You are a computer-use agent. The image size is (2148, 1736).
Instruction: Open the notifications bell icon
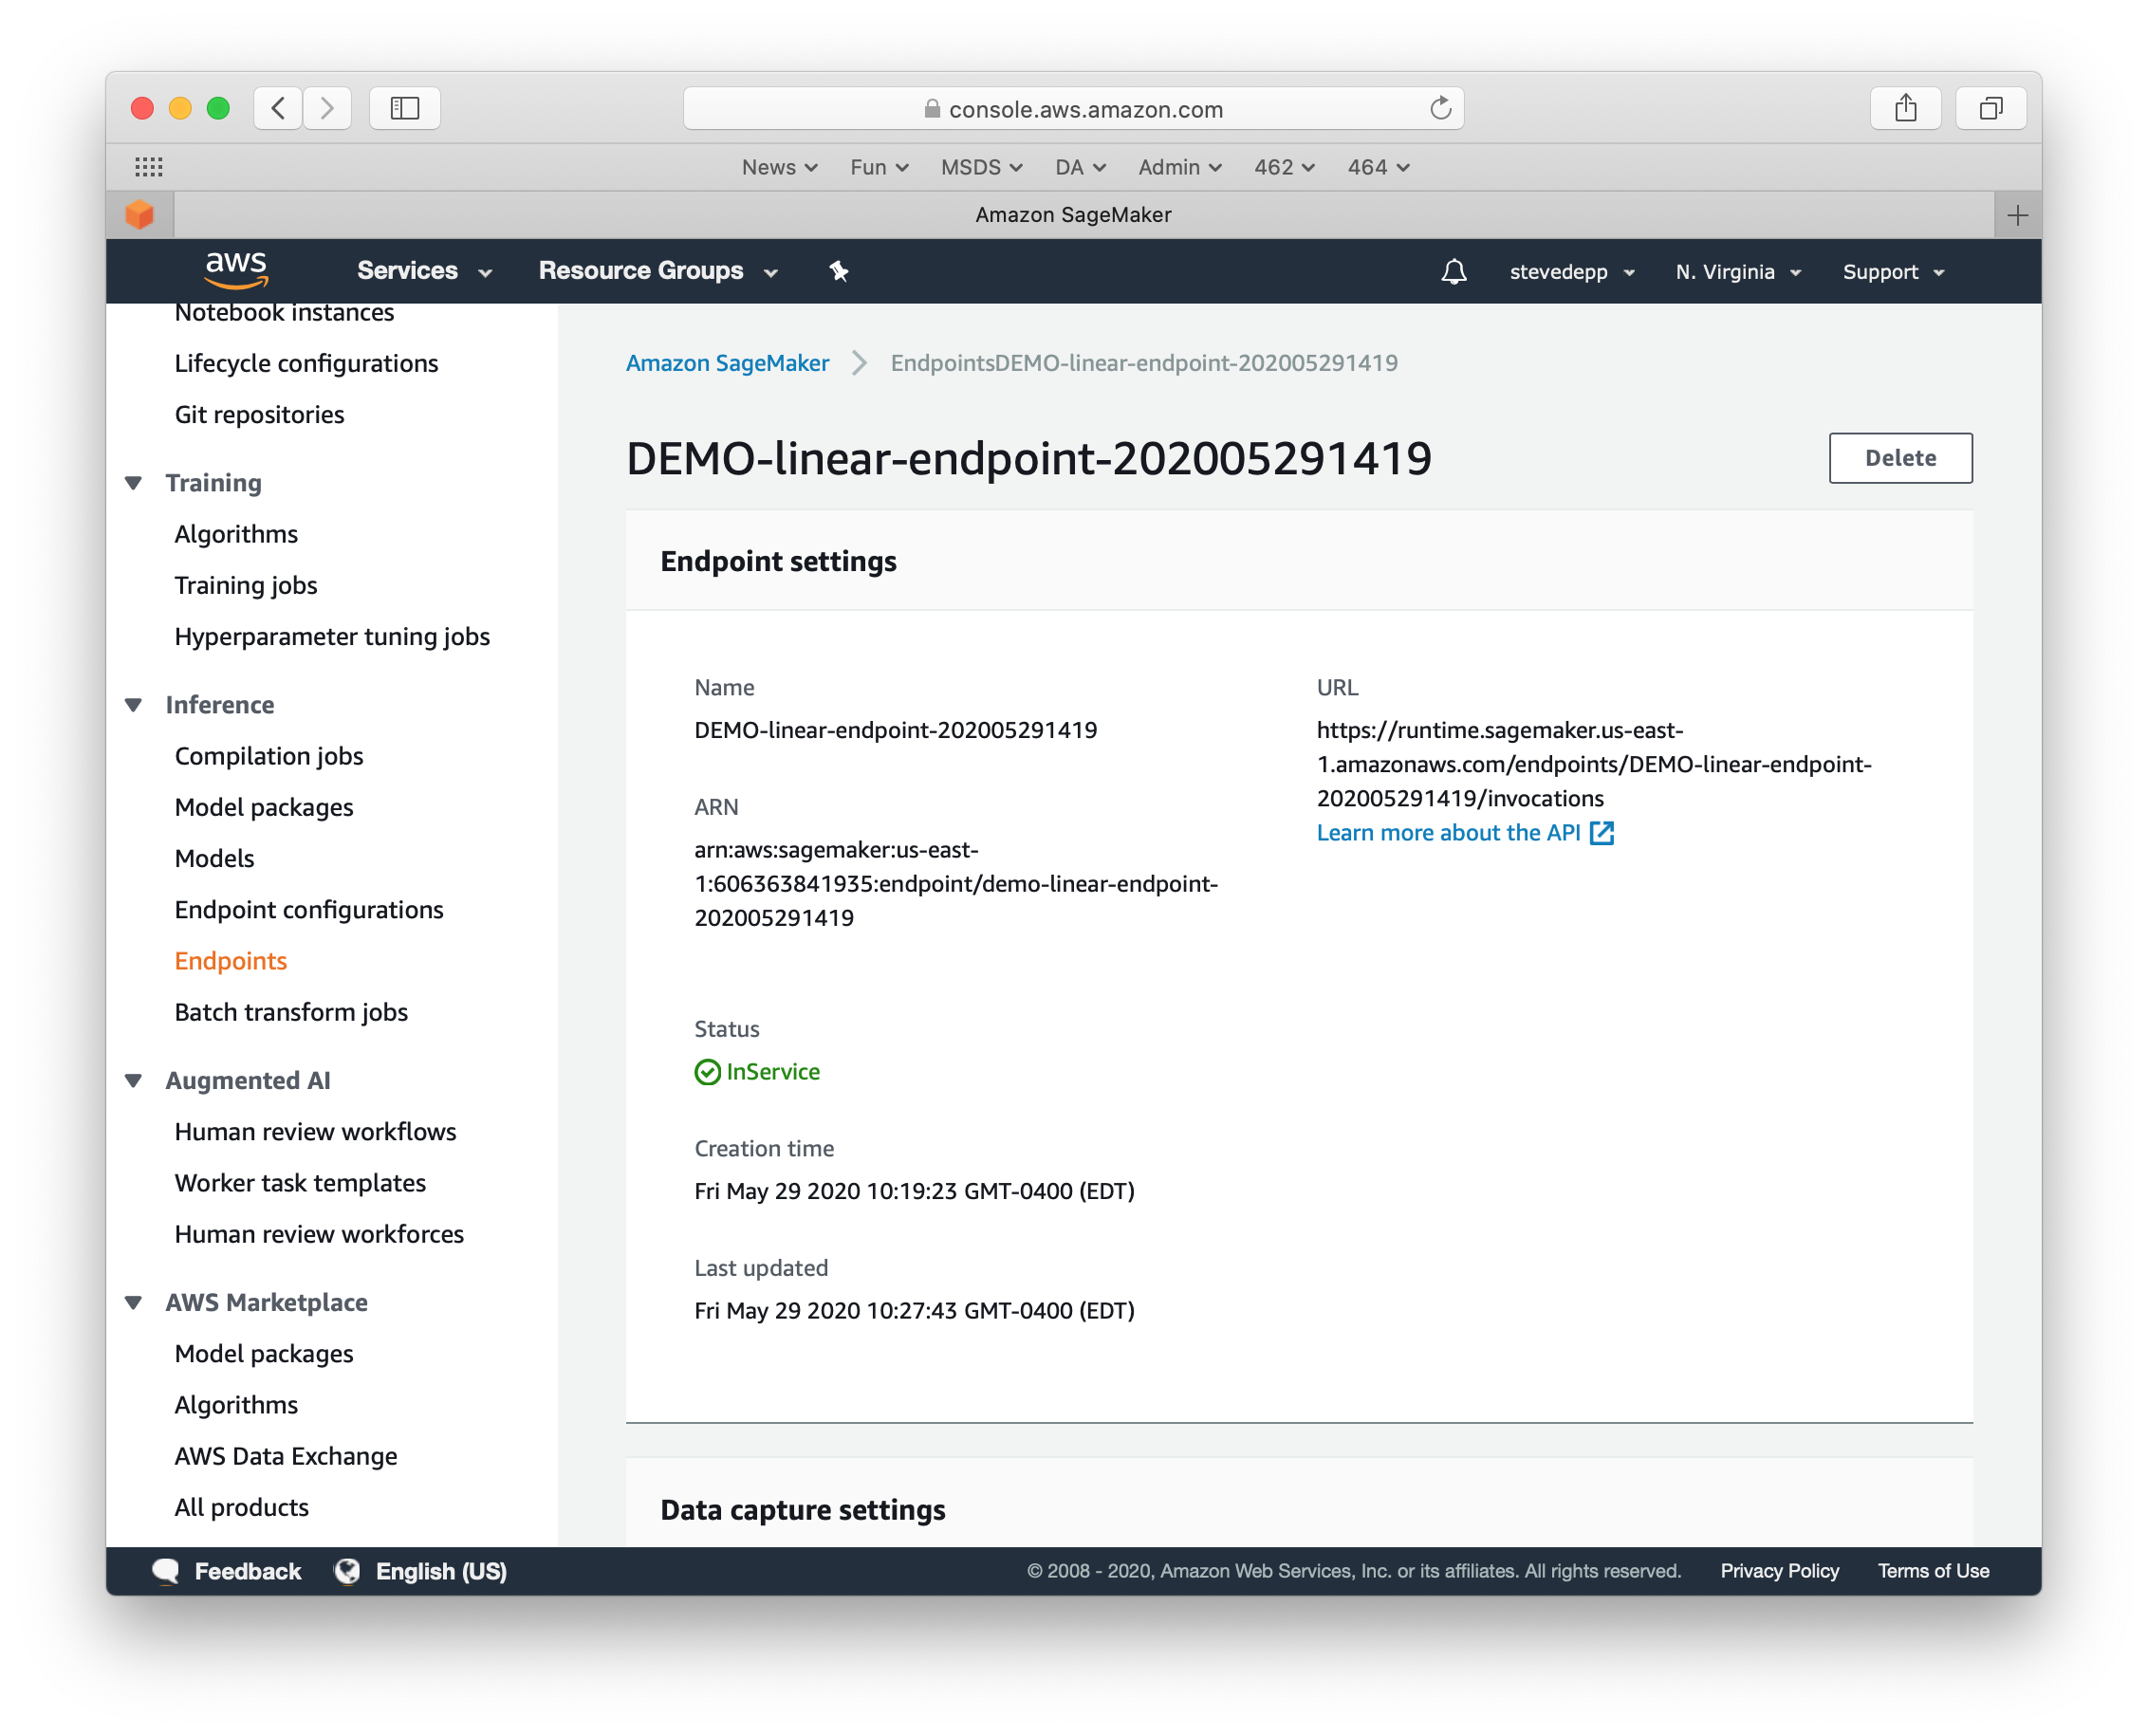tap(1454, 272)
